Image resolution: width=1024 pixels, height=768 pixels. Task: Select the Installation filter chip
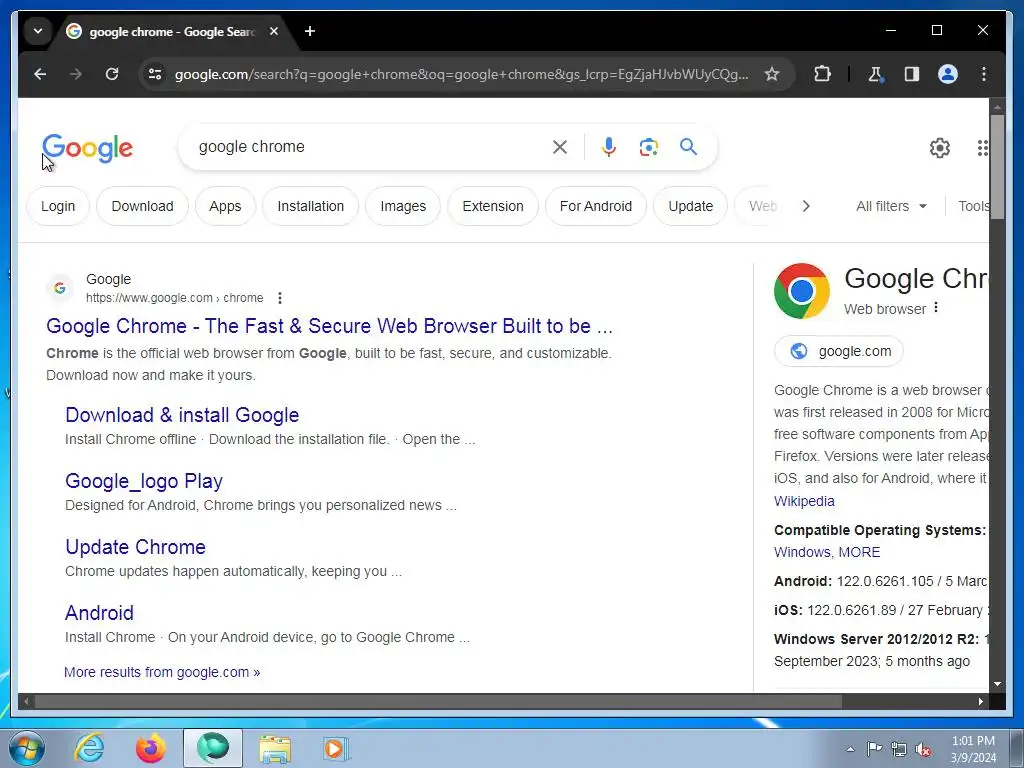point(310,206)
